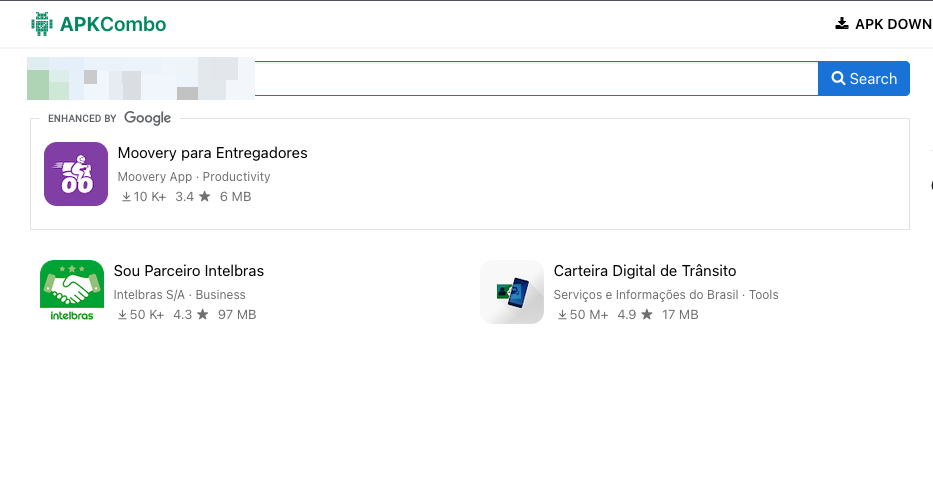This screenshot has width=933, height=502.
Task: Click the Moovery App · Productivity text
Action: [194, 177]
